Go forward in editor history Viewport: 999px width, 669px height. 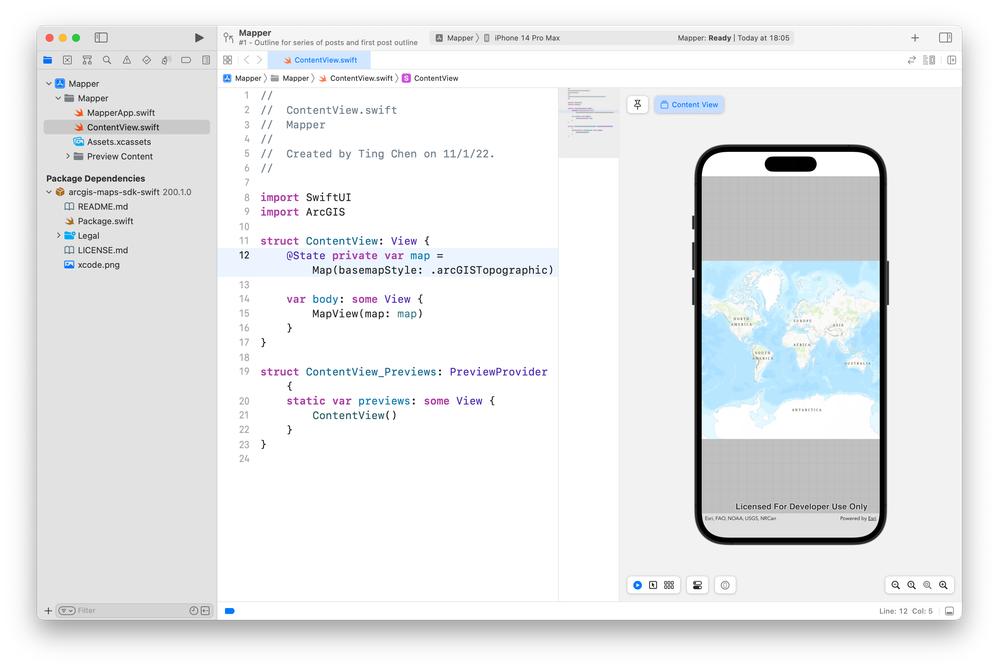tap(259, 60)
